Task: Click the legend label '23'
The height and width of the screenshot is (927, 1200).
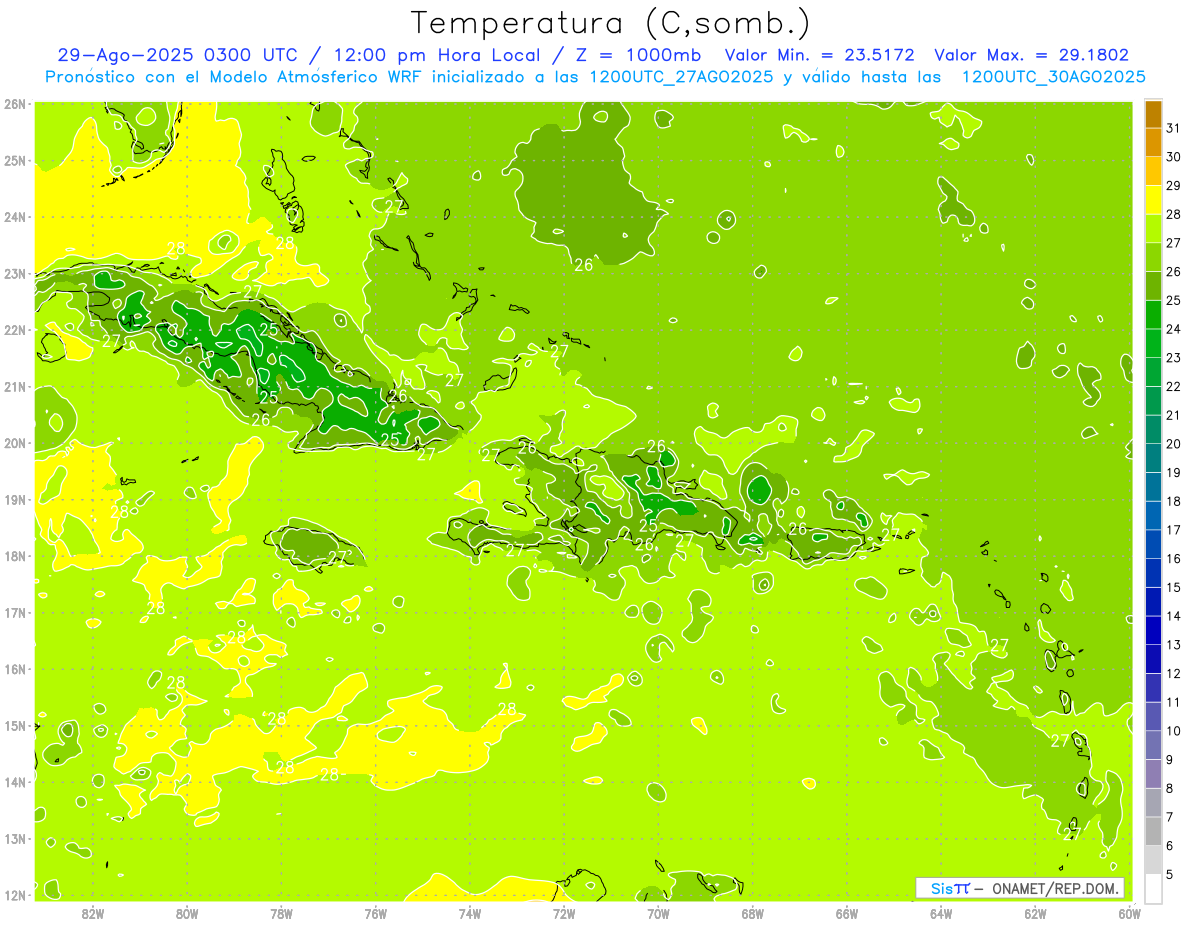Action: 1173,358
